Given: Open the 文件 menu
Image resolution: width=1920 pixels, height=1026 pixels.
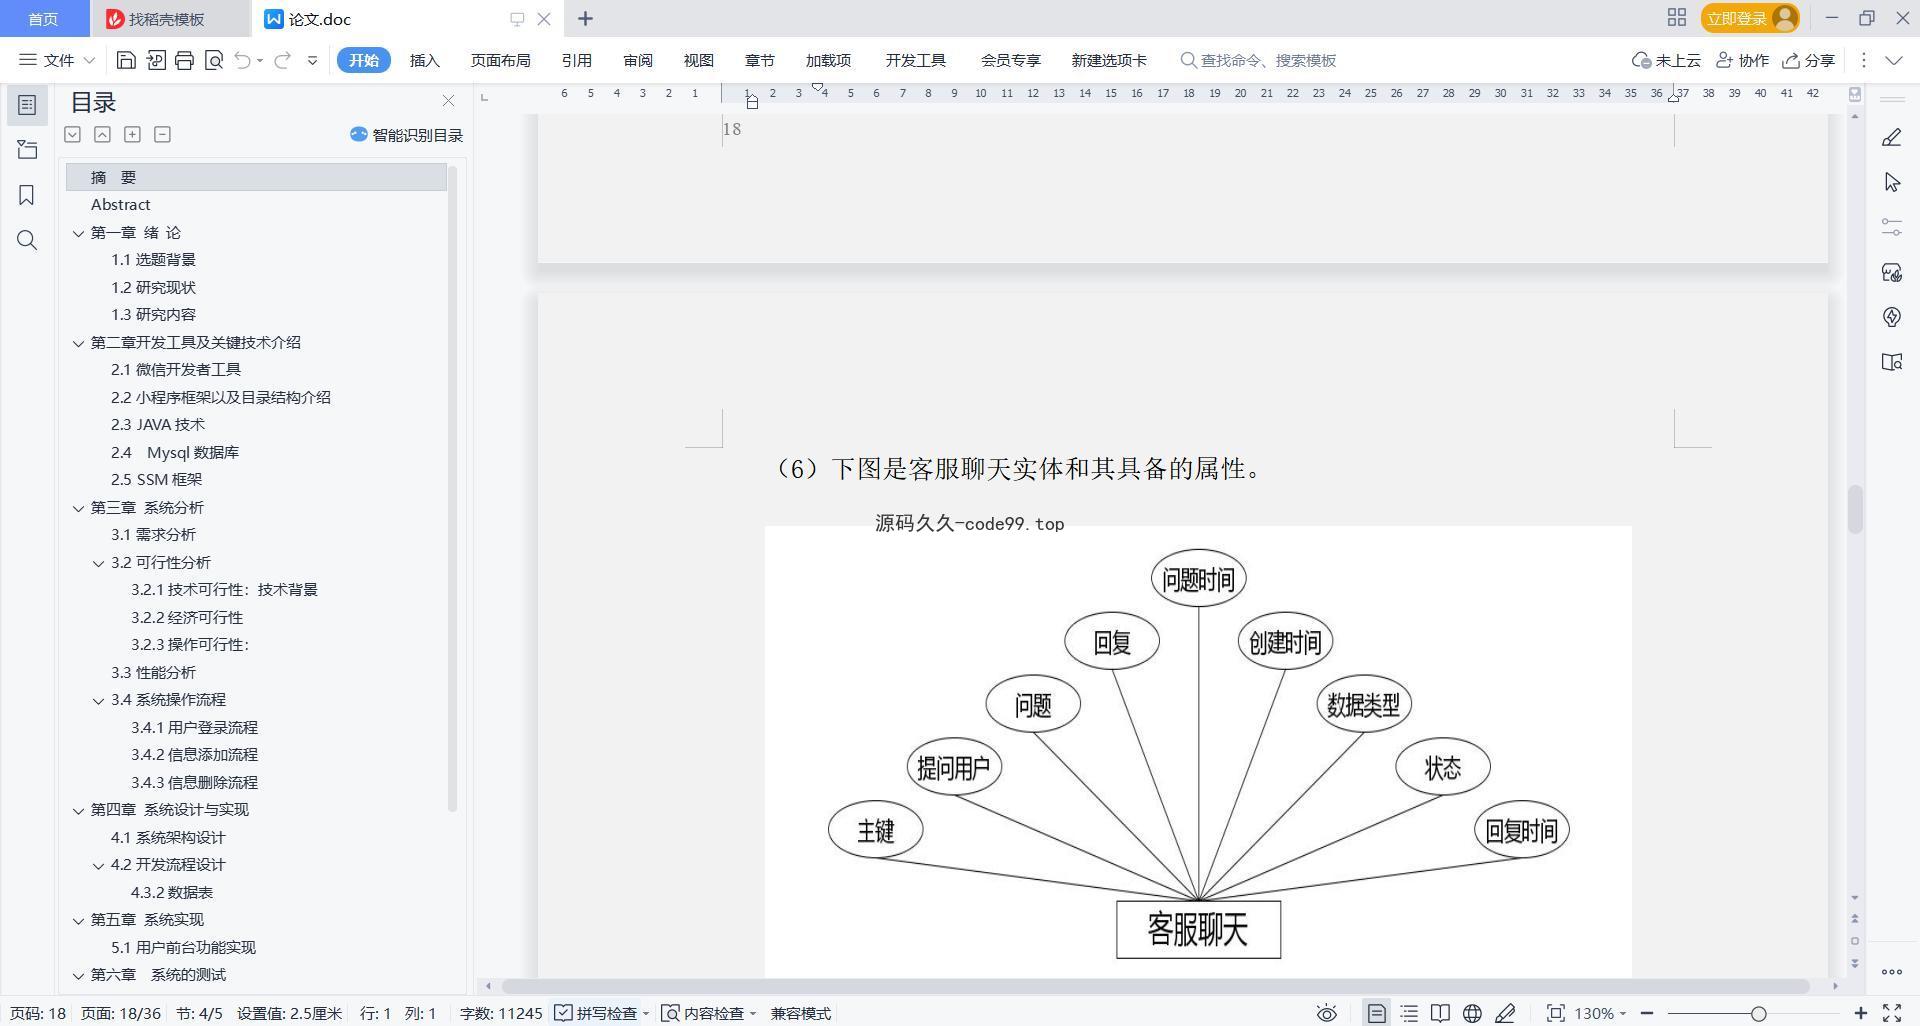Looking at the screenshot, I should (57, 60).
